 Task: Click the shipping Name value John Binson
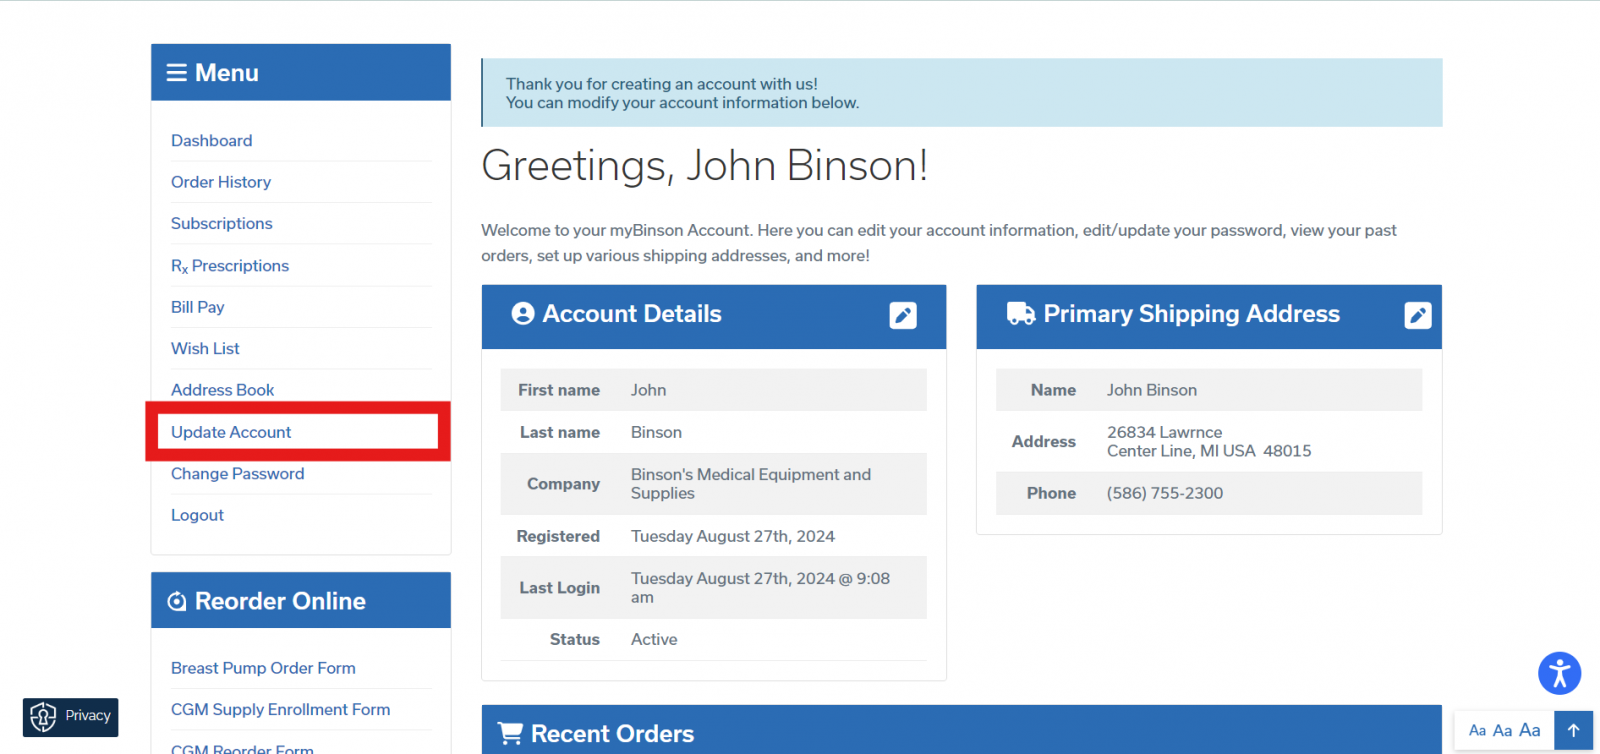coord(1152,391)
